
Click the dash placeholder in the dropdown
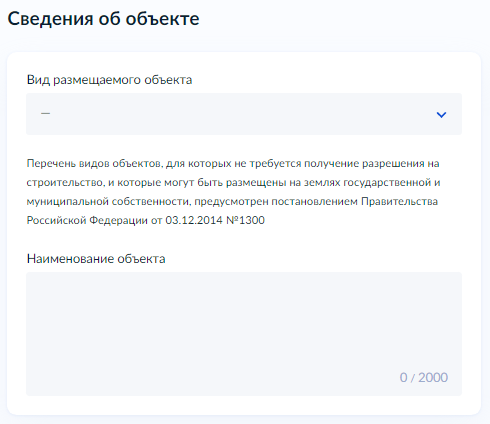tap(45, 114)
